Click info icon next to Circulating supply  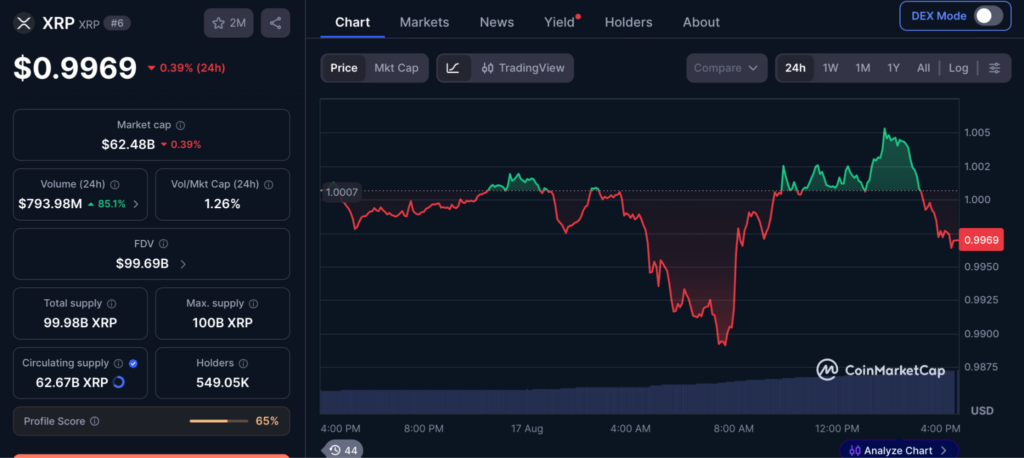118,363
